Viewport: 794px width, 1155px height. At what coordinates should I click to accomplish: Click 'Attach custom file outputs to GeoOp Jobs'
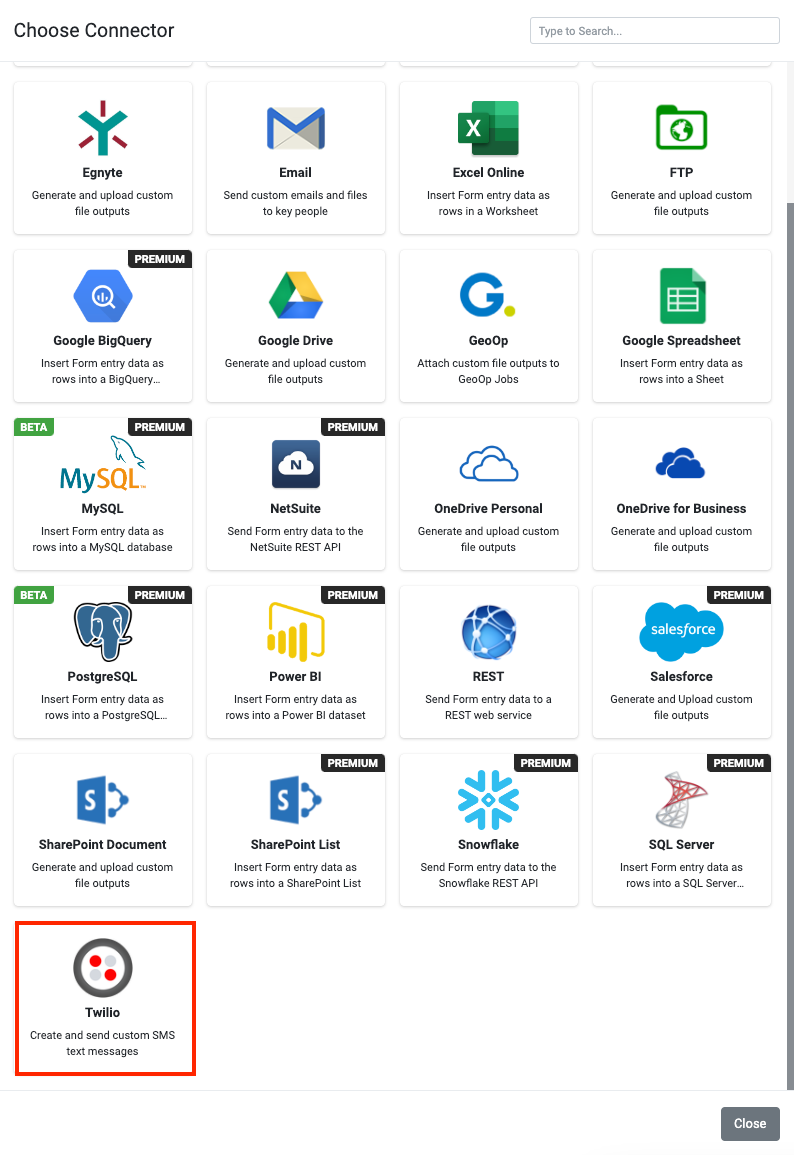[488, 371]
